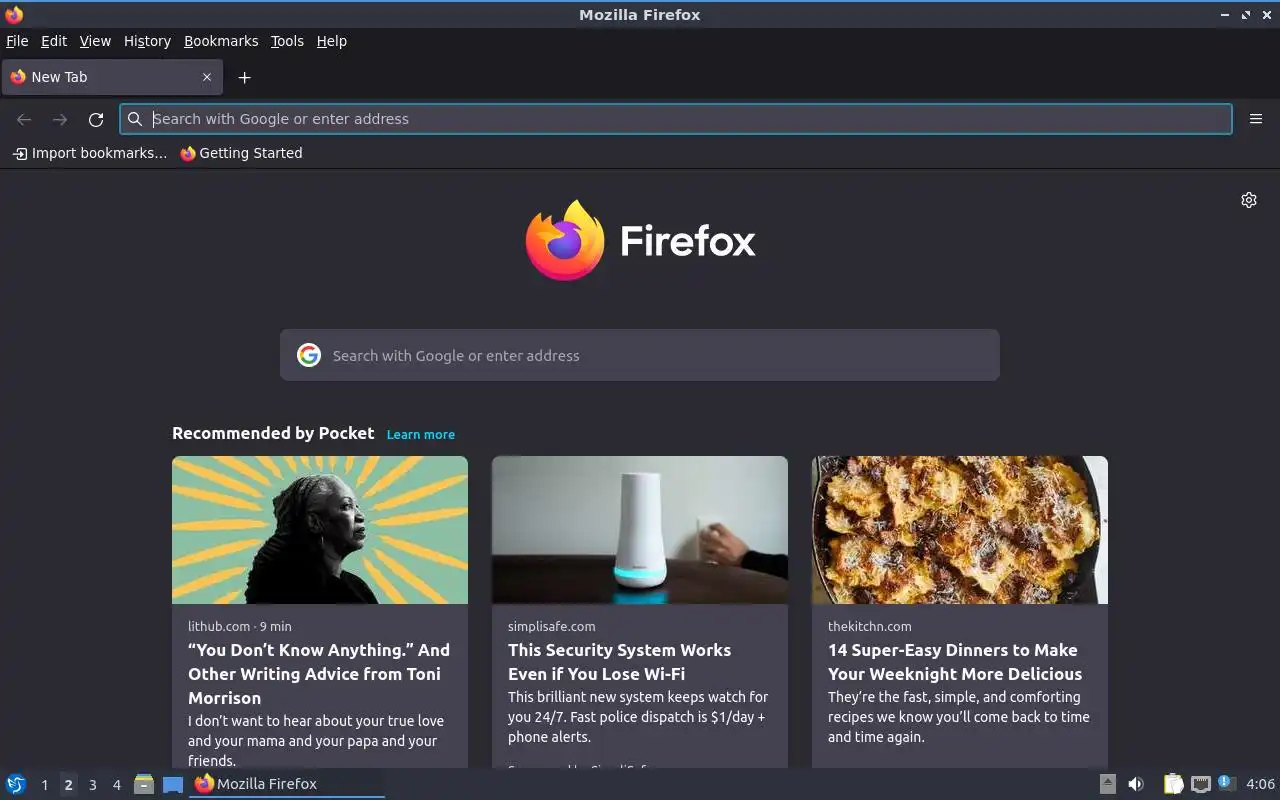Screen dimensions: 1280x800
Task: Reload the current page
Action: [x=96, y=119]
